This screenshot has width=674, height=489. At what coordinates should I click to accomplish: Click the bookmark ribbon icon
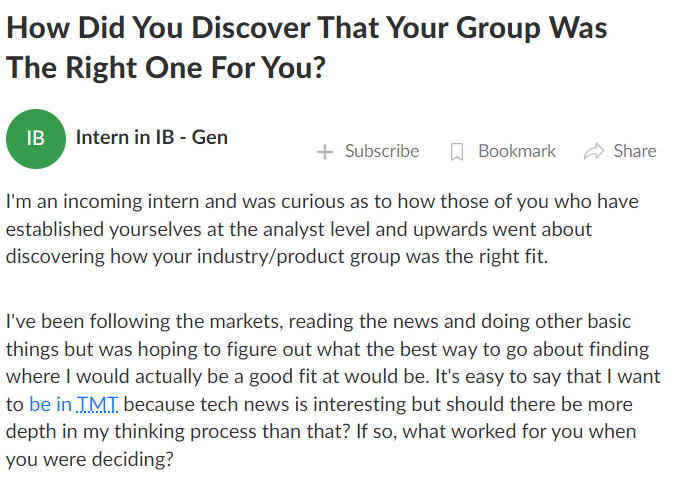coord(457,152)
